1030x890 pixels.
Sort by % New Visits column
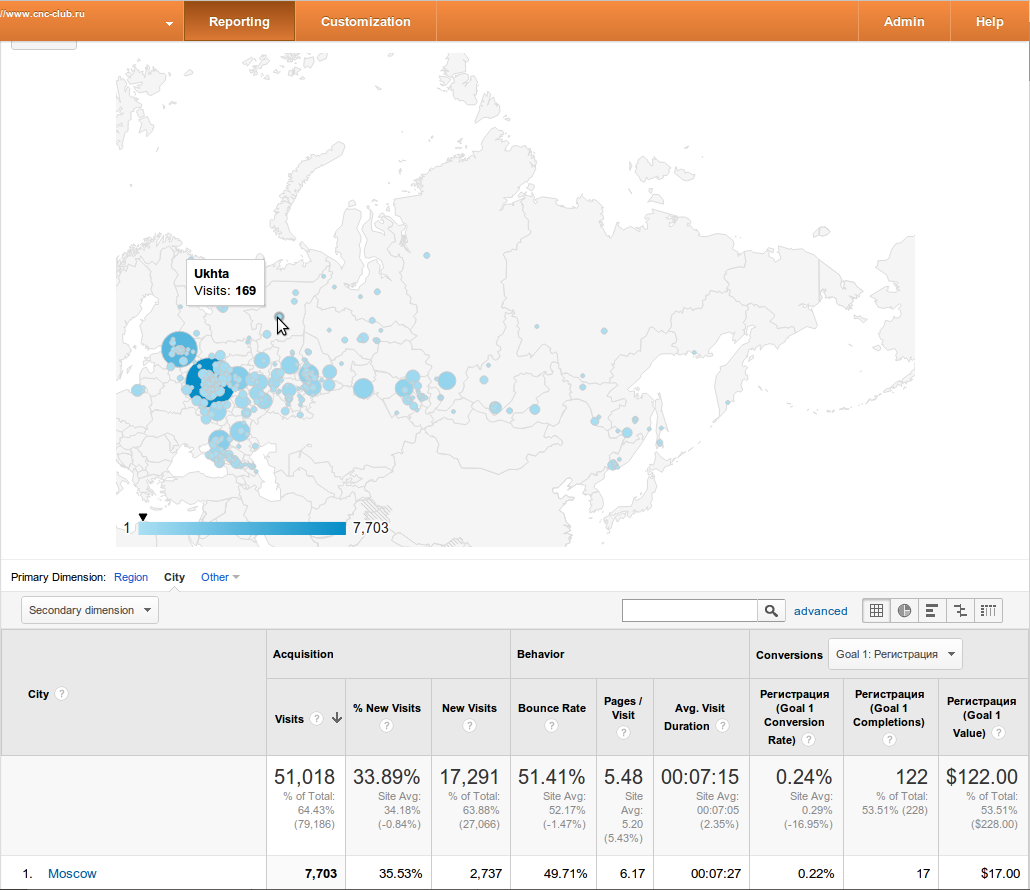click(x=387, y=708)
